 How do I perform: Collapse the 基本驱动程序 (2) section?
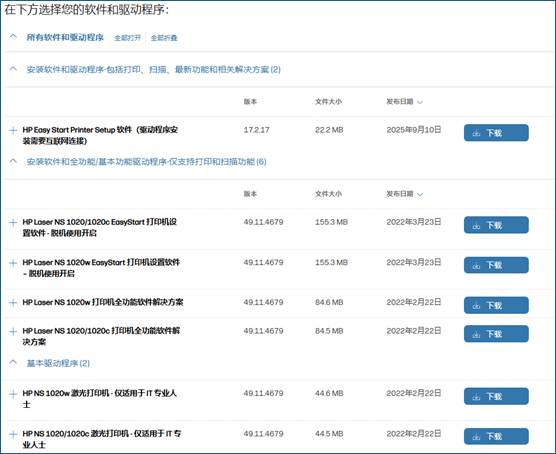coord(13,362)
